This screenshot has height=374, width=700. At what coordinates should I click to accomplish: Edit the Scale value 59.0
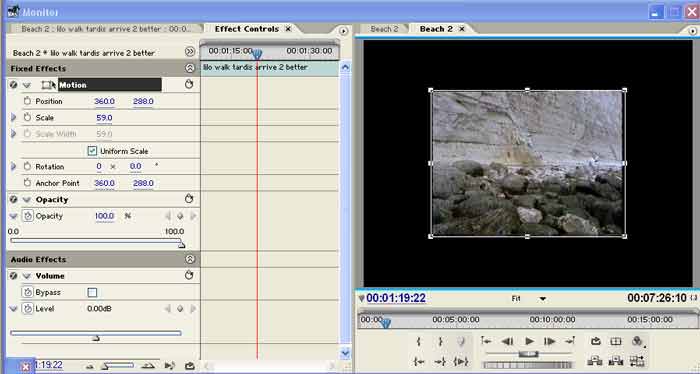(x=104, y=118)
